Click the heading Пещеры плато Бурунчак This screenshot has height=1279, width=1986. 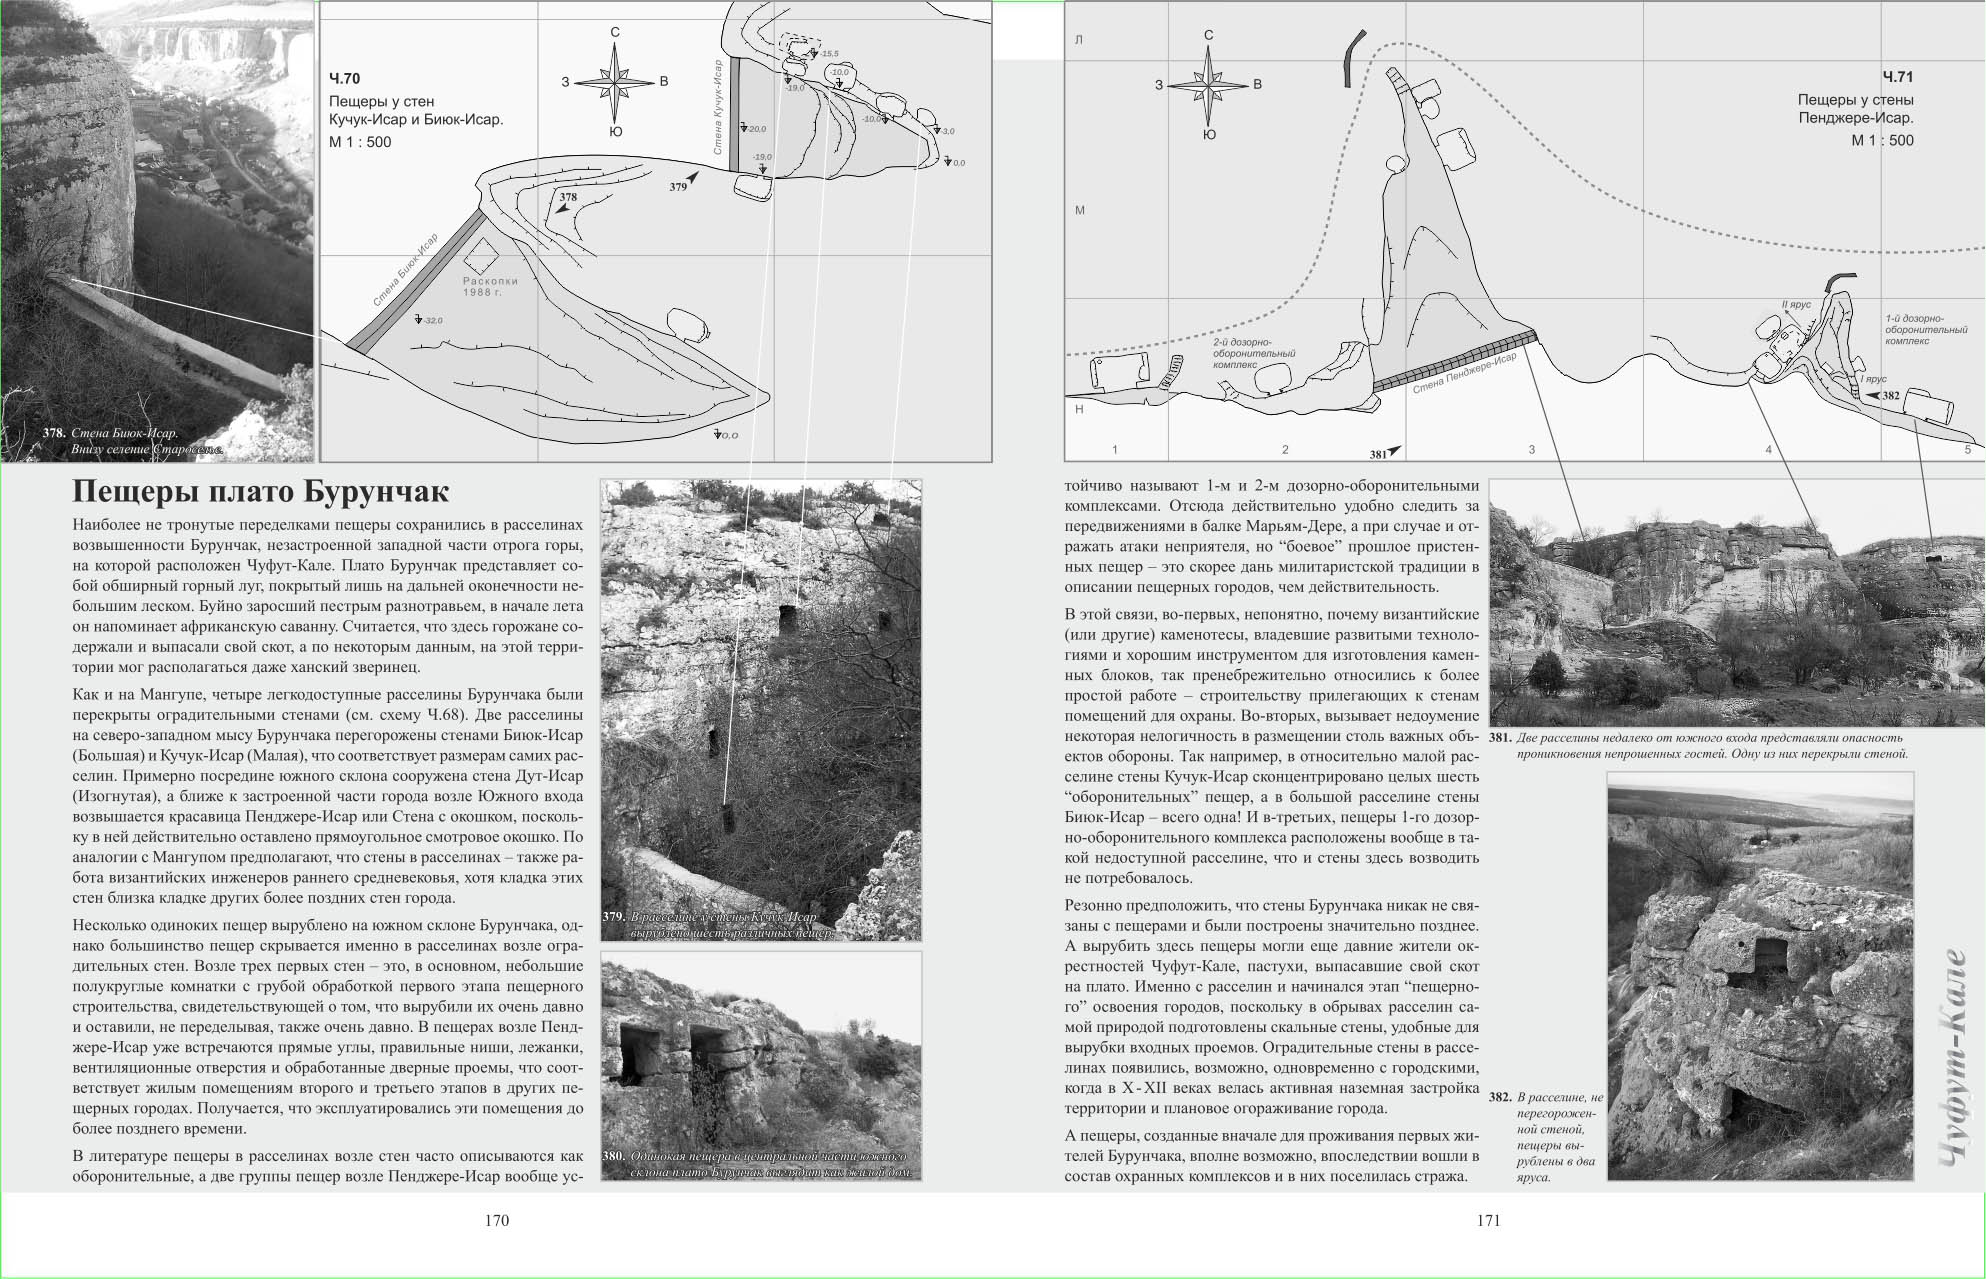[x=261, y=492]
